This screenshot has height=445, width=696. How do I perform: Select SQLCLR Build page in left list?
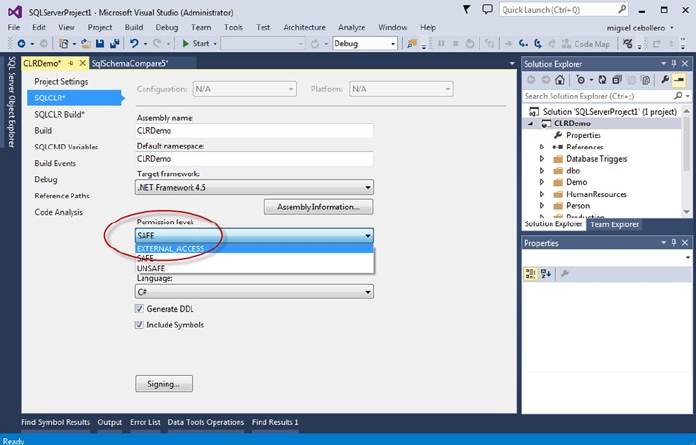pos(59,114)
